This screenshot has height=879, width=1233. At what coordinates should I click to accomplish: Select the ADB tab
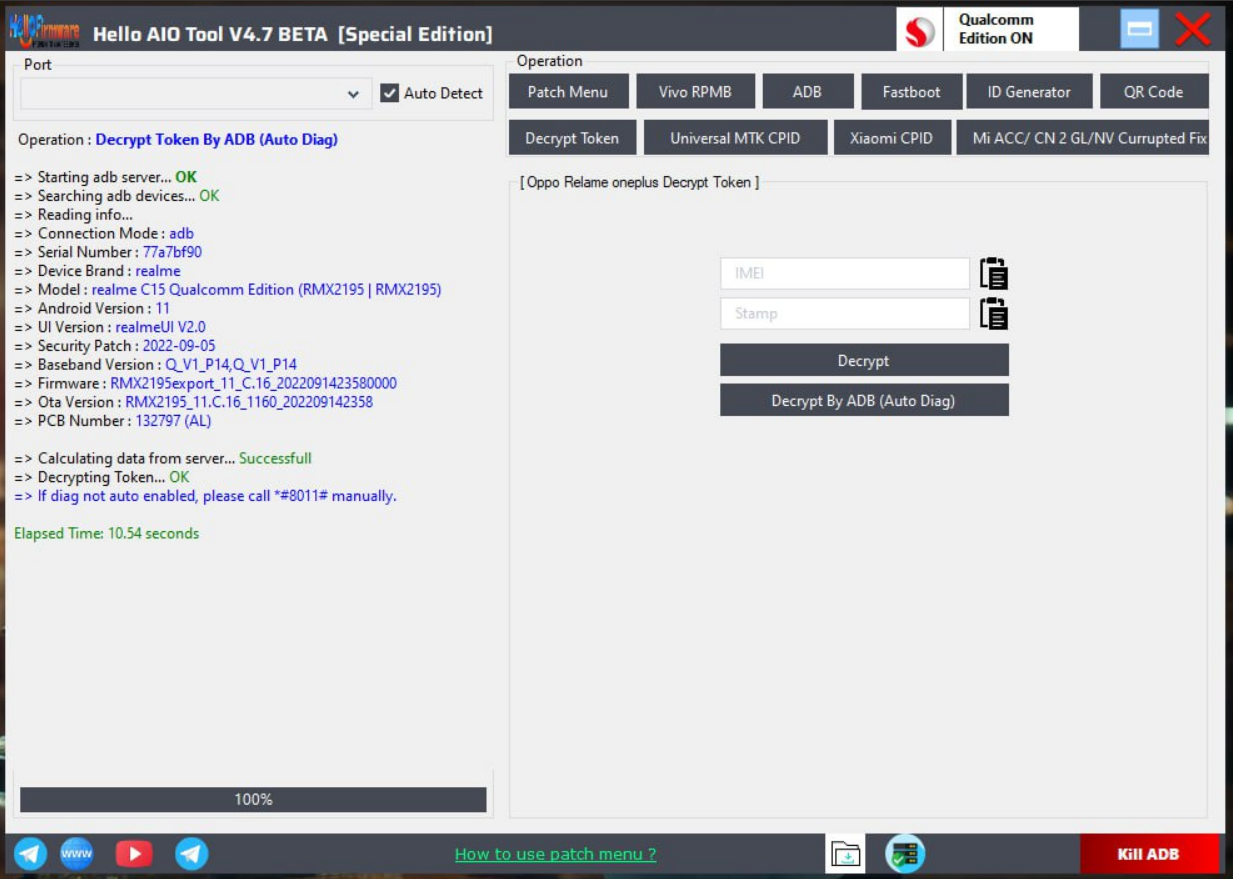tap(807, 91)
